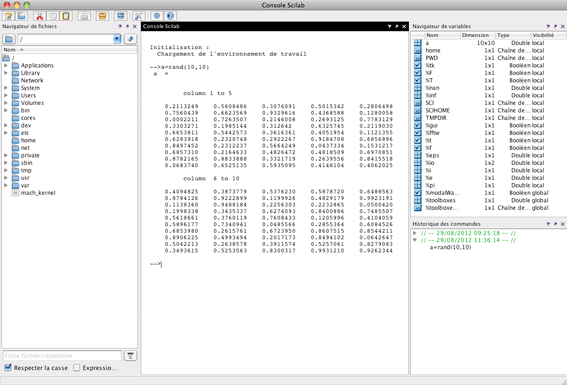The width and height of the screenshot is (567, 385).
Task: Click the print toolbar icon
Action: tap(84, 16)
